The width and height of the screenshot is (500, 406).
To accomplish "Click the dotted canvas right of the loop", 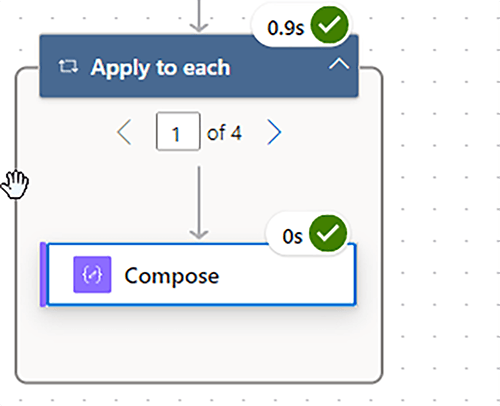I will click(x=440, y=200).
